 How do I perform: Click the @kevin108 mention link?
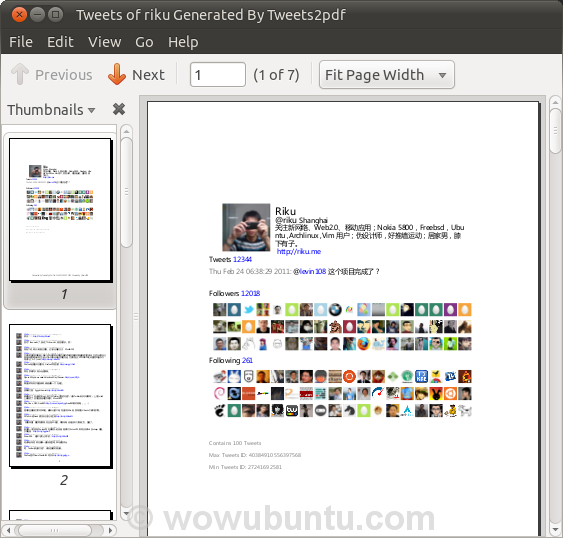pos(310,272)
